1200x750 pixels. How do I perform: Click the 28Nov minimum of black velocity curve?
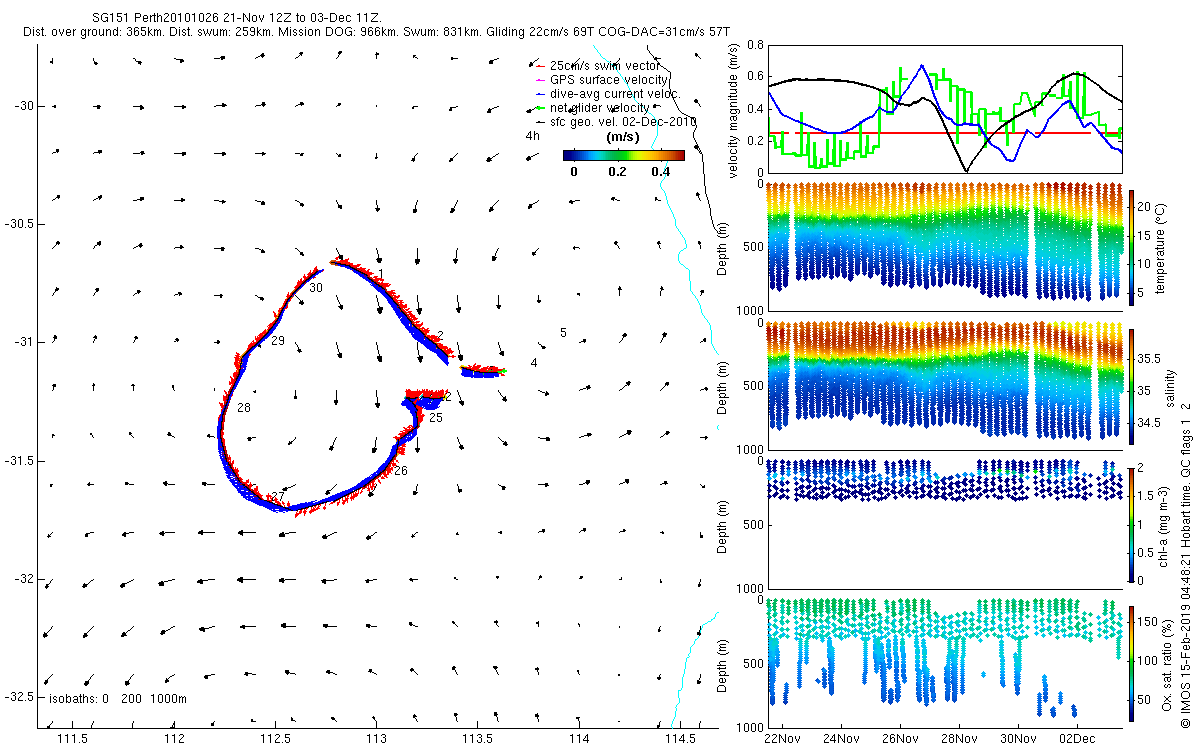[x=966, y=171]
